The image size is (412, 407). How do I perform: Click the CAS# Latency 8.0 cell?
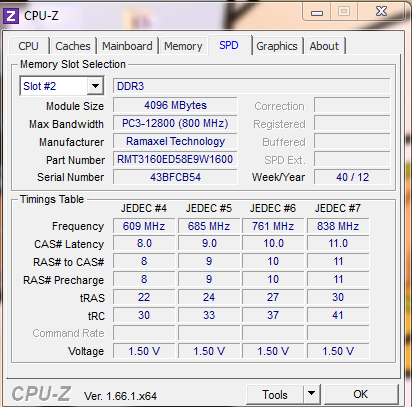144,243
